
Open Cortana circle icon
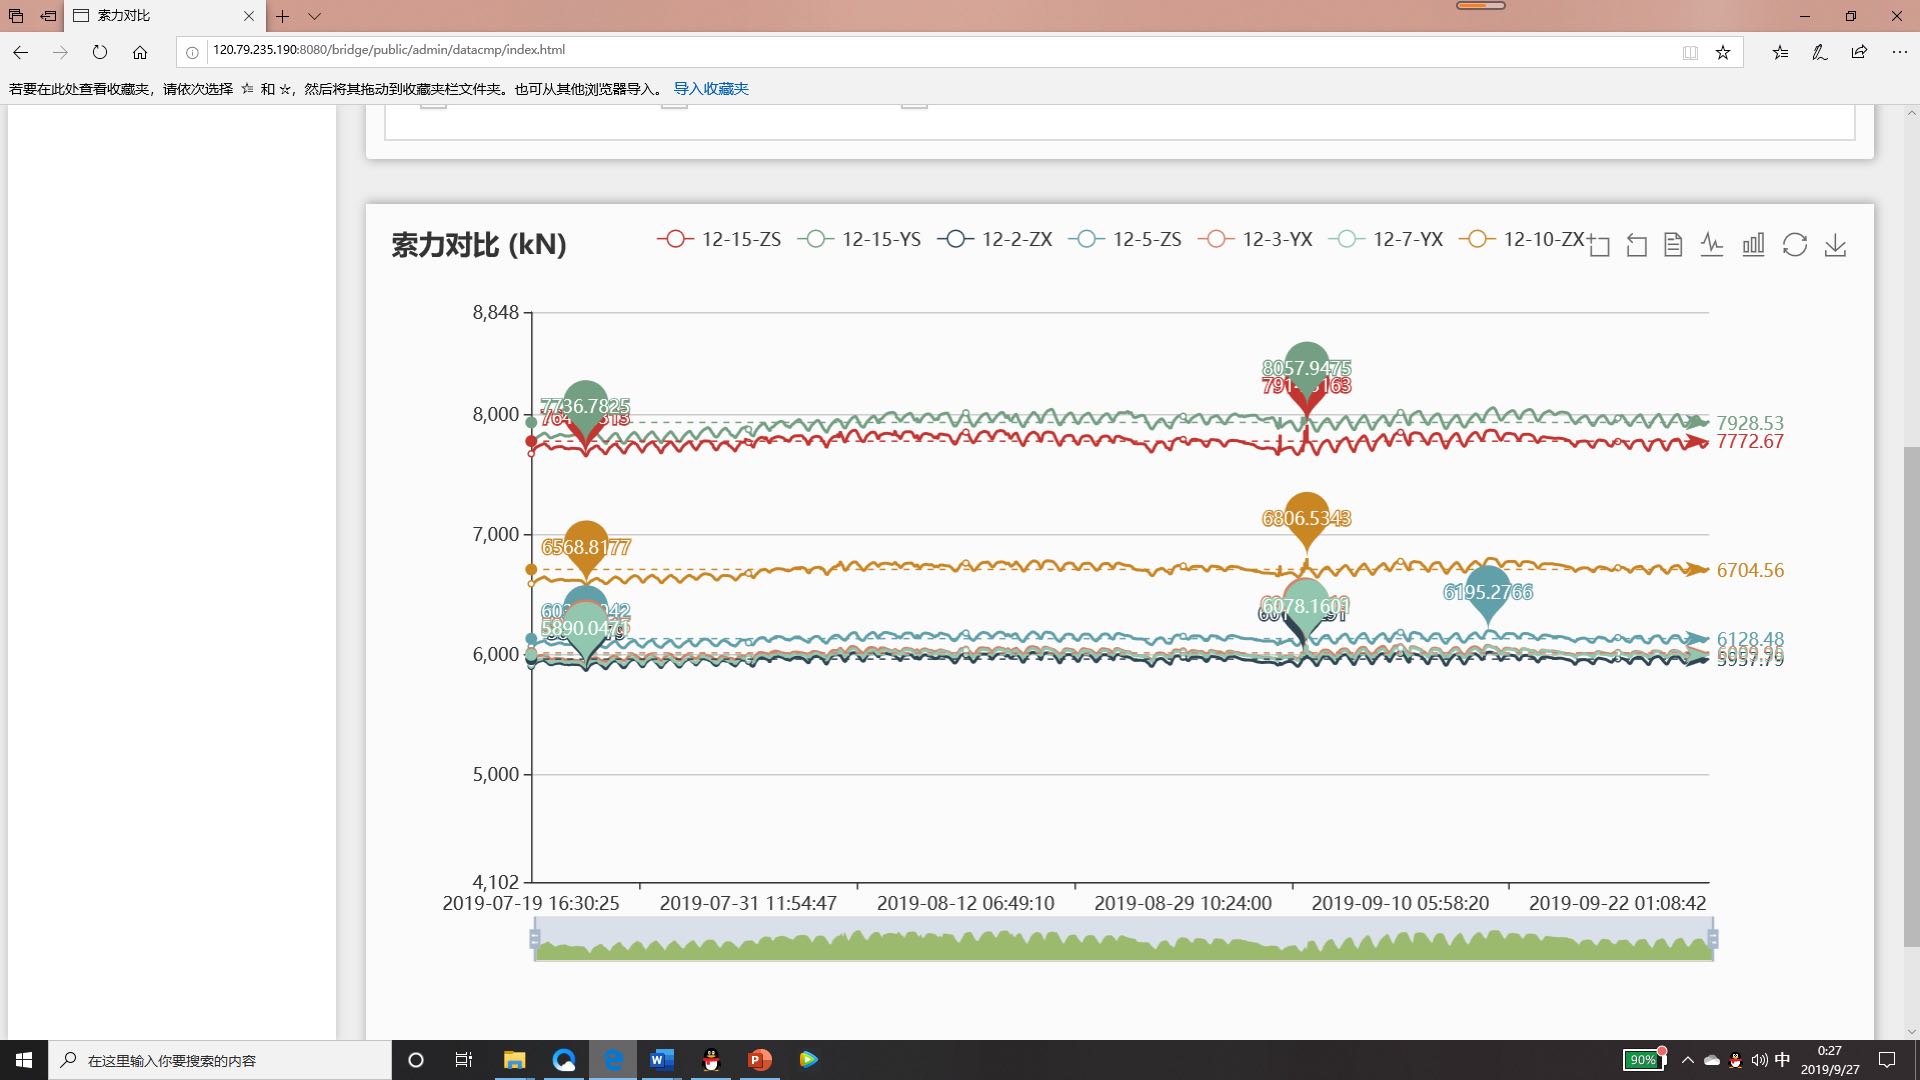tap(416, 1060)
